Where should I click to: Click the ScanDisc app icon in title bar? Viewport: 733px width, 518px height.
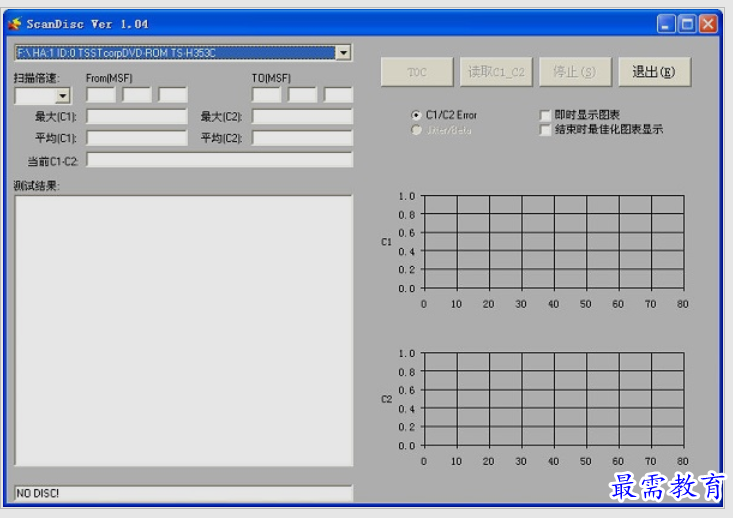coord(15,23)
